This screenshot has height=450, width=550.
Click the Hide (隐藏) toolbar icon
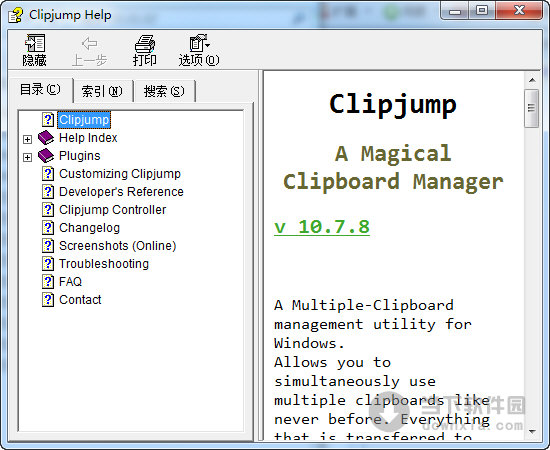point(35,50)
